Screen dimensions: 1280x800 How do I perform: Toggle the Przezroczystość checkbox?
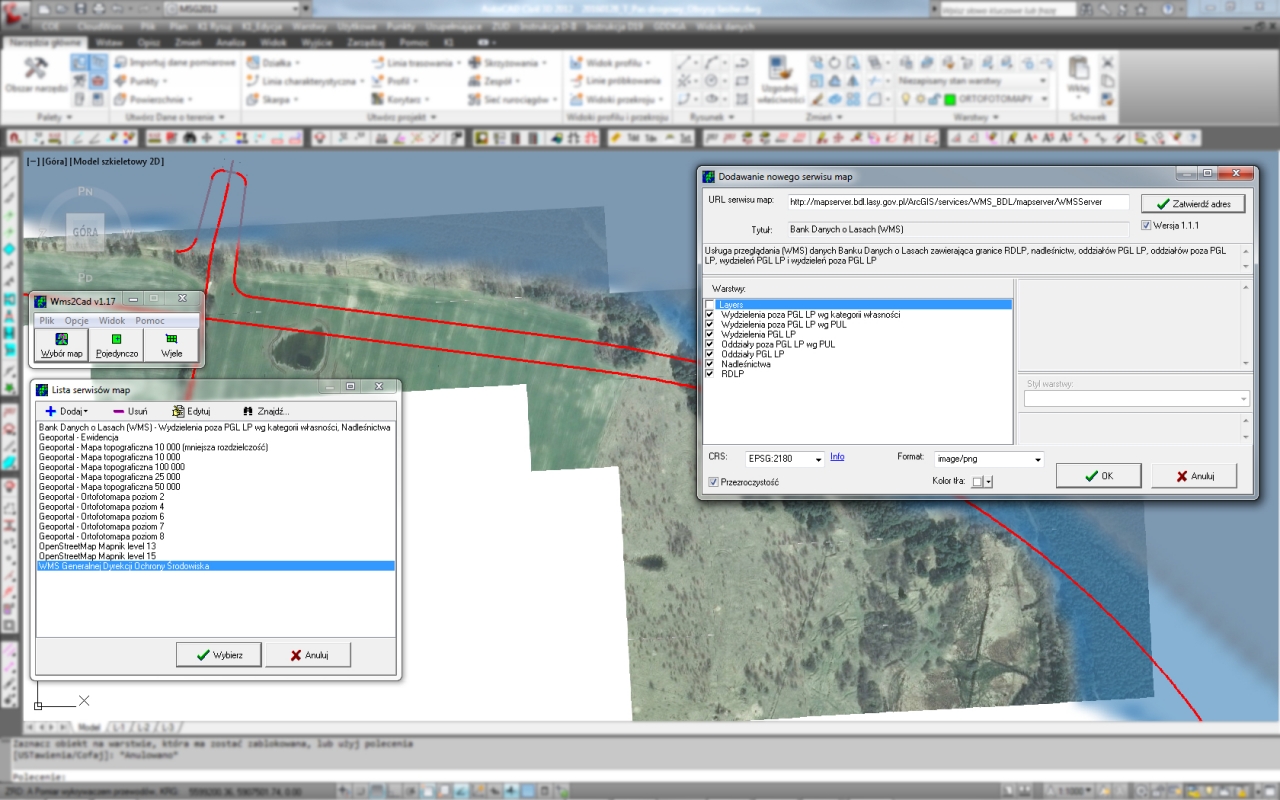click(x=713, y=482)
